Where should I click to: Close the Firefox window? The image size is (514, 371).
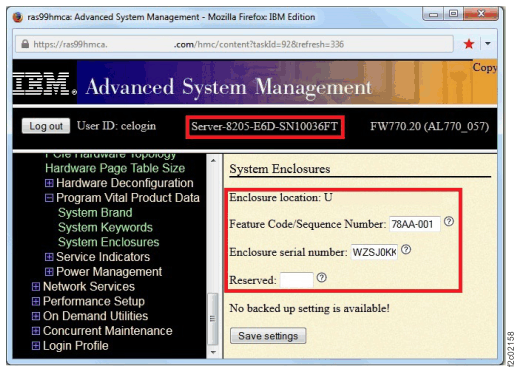[481, 14]
